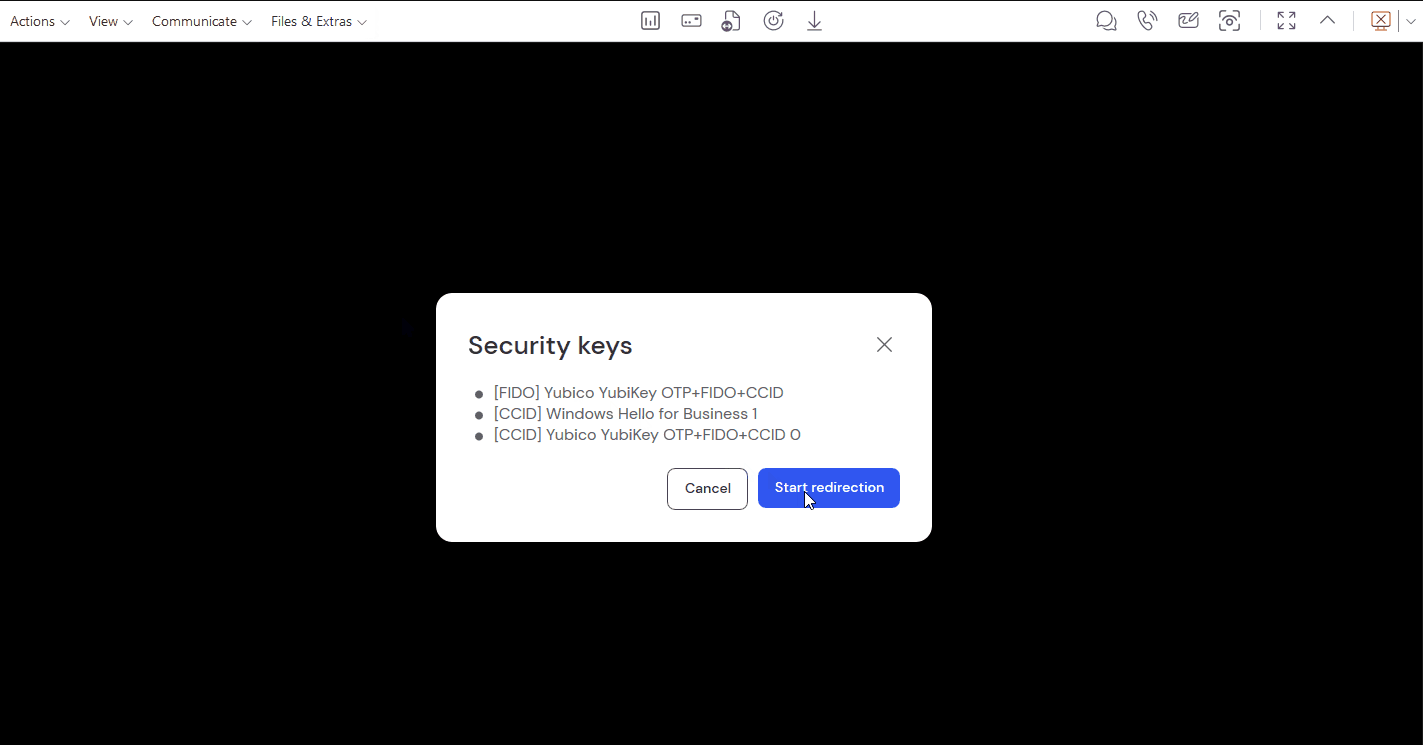The width and height of the screenshot is (1423, 745).
Task: Open the Files & Extras menu
Action: 319,21
